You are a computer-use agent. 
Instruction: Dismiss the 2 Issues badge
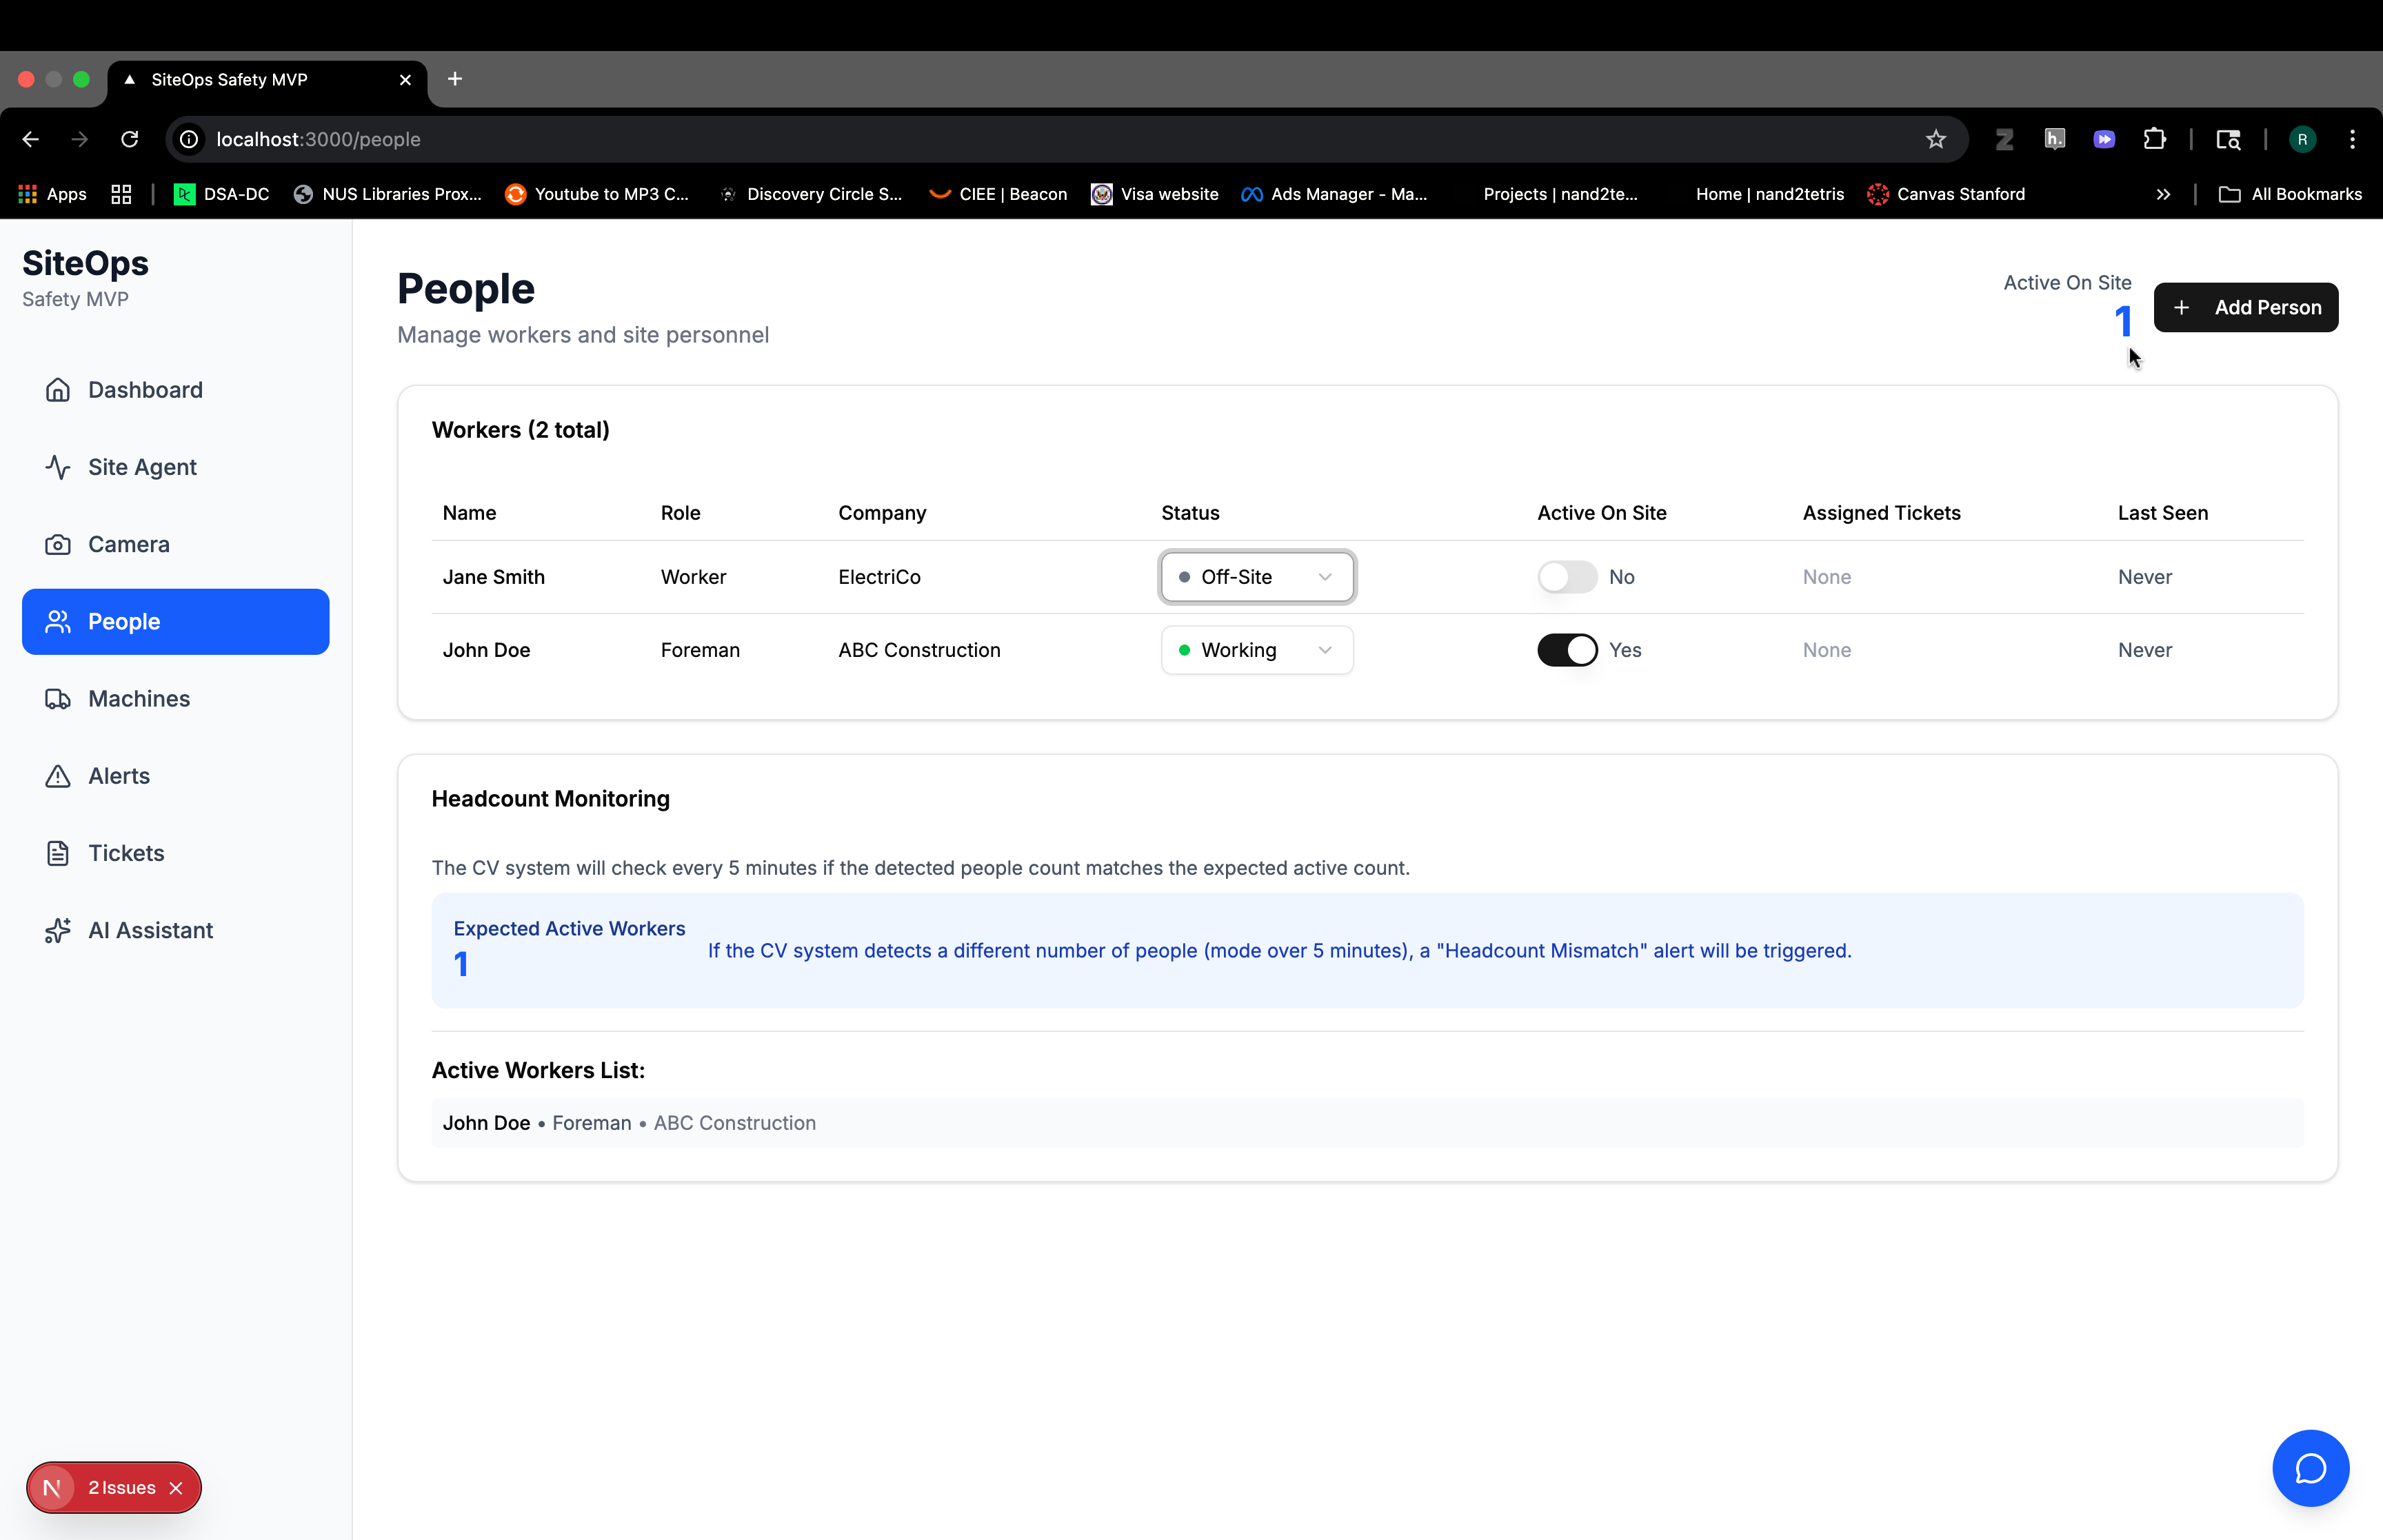(x=176, y=1488)
